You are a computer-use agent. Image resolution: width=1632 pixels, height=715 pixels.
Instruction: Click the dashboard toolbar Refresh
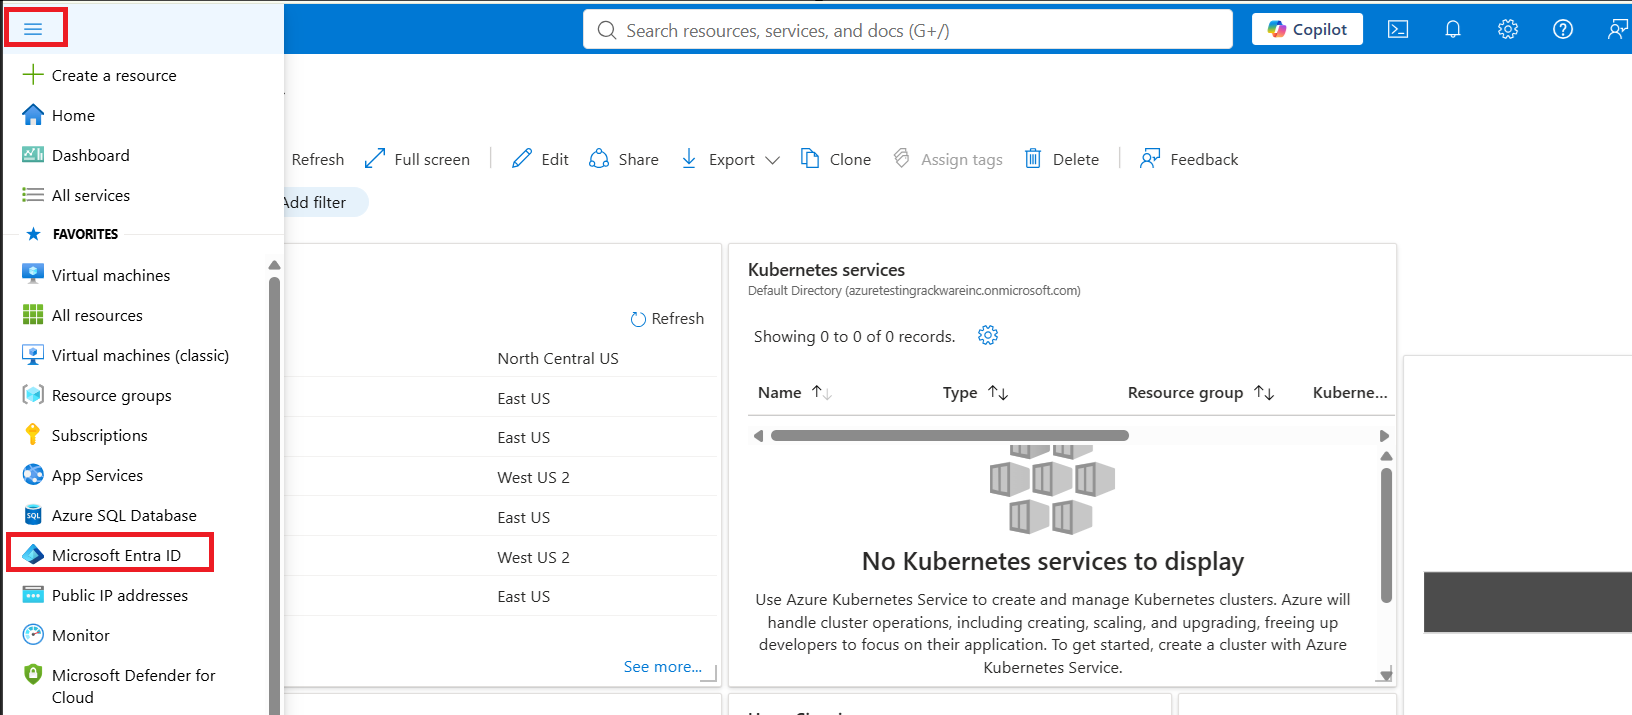coord(318,159)
